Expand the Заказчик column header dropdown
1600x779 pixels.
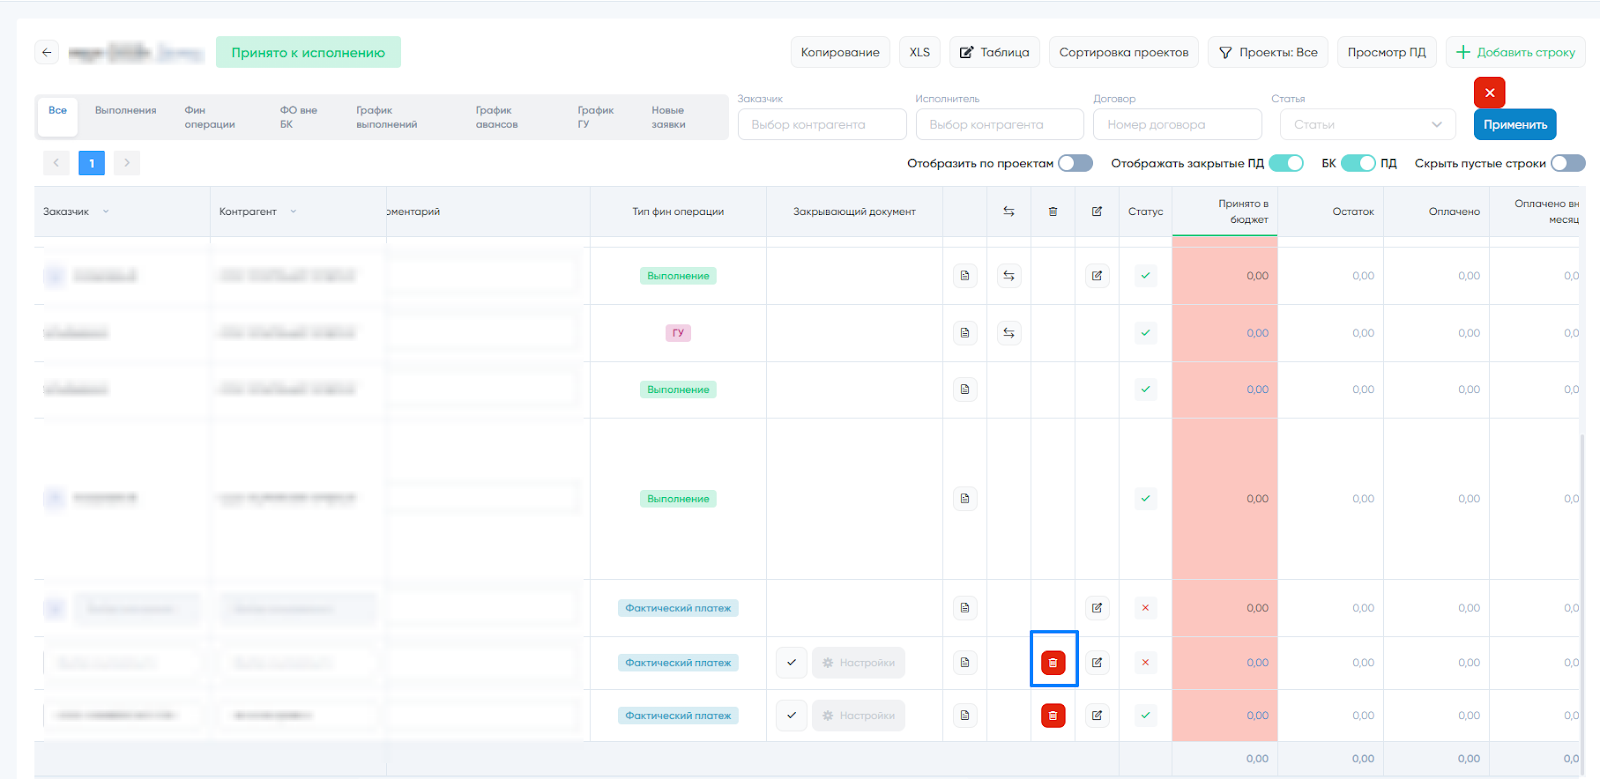tap(106, 212)
